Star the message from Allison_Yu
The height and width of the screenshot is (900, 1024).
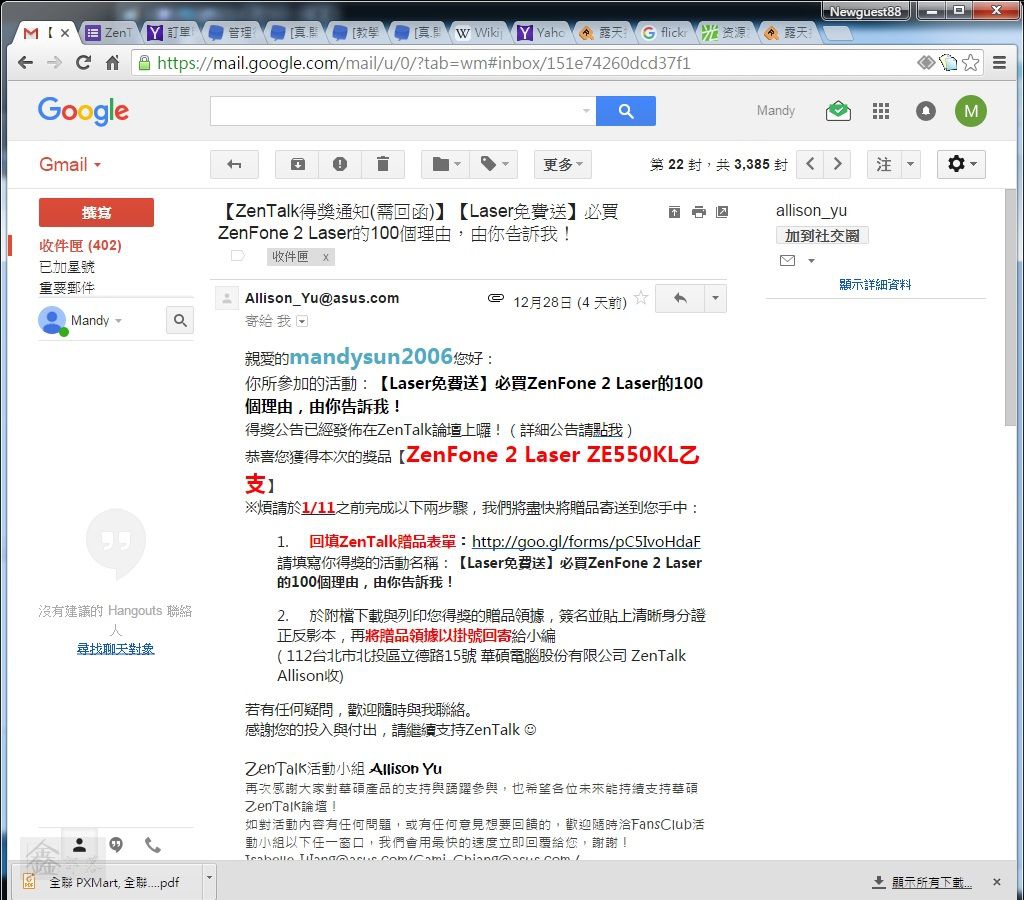(641, 298)
